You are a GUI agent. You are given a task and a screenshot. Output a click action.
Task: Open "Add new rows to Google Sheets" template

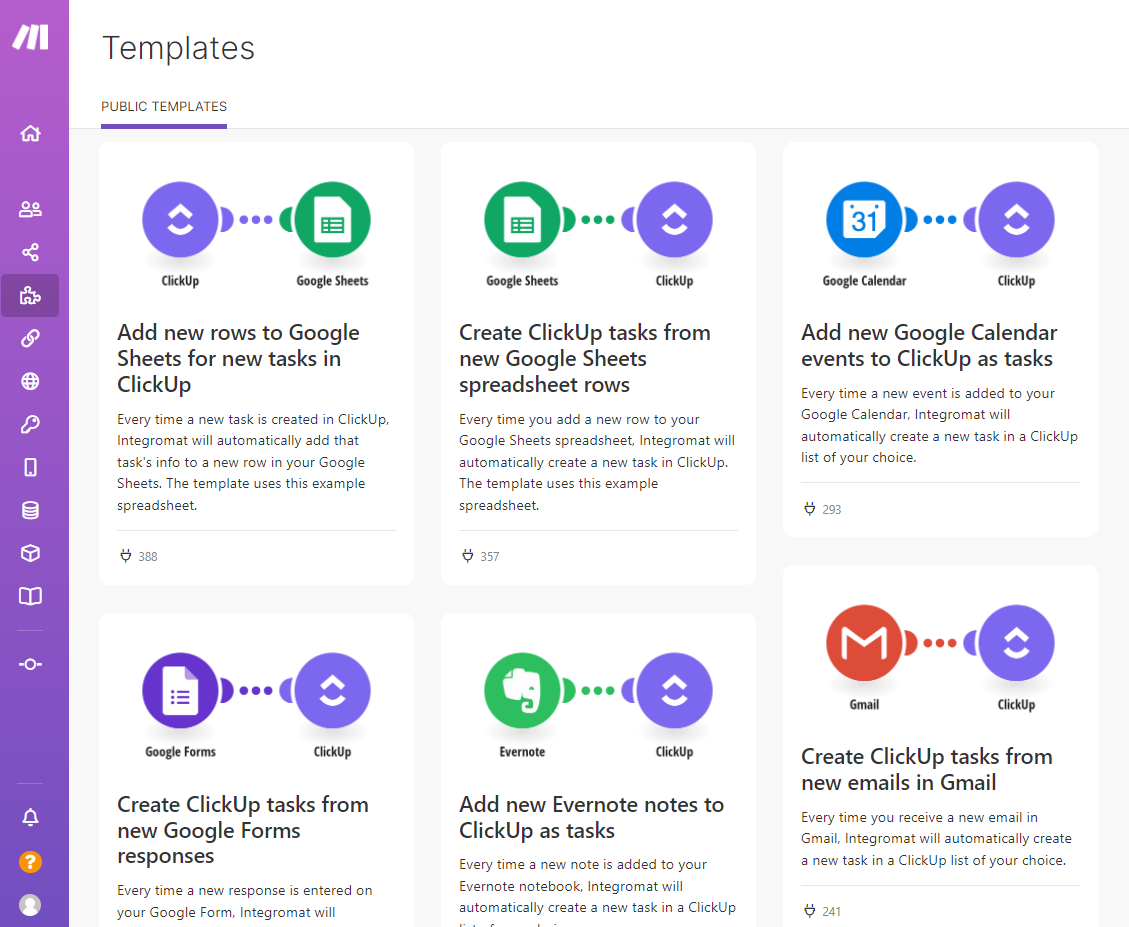coord(238,358)
